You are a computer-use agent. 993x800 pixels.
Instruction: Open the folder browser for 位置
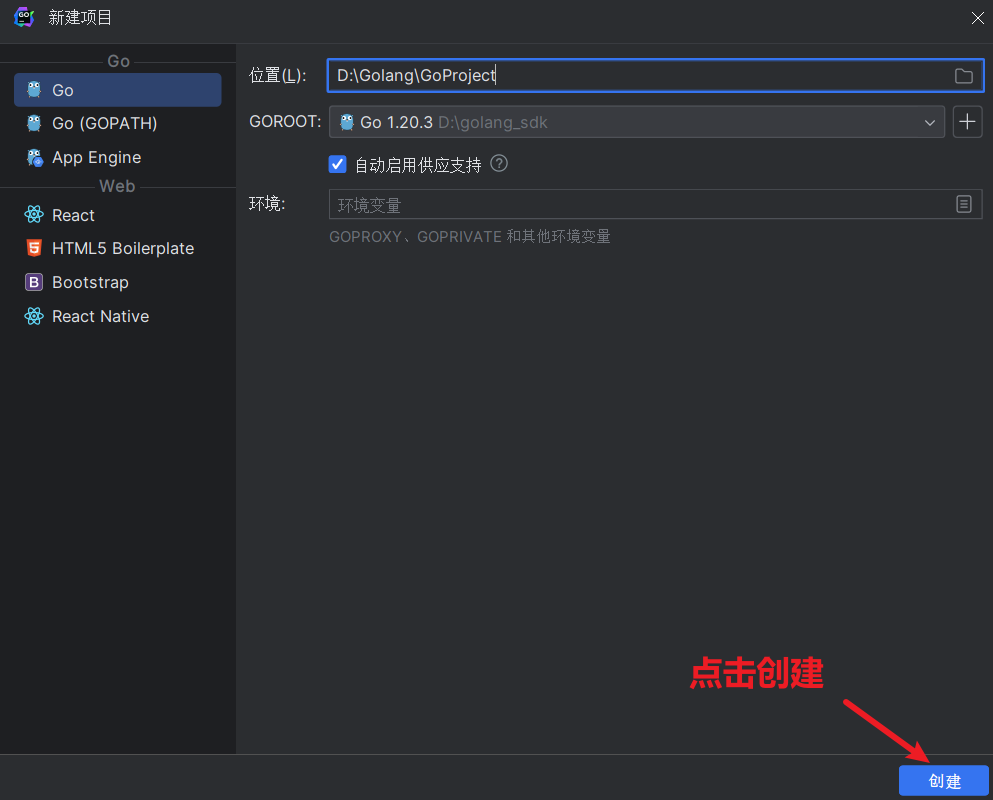click(963, 75)
